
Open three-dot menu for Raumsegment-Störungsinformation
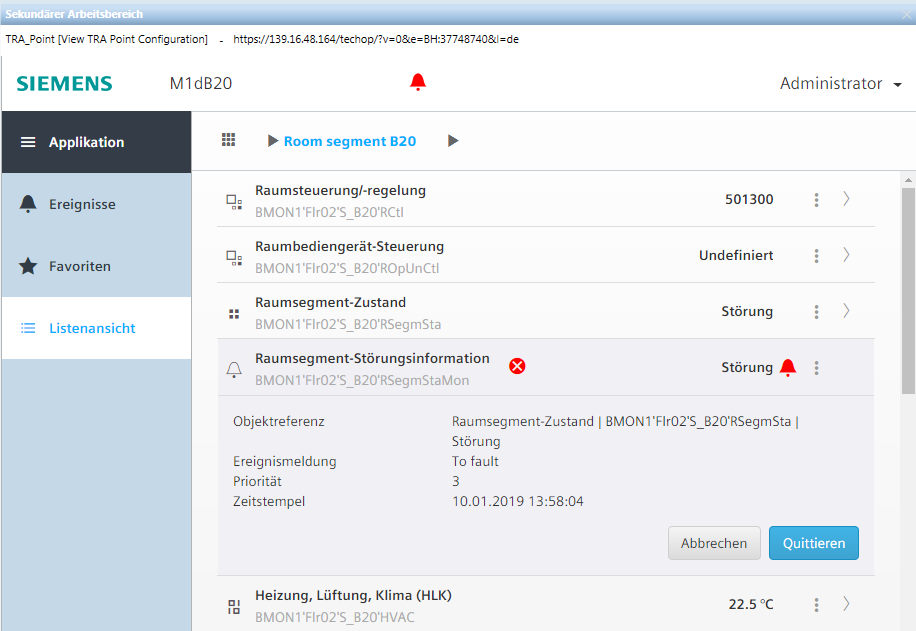[x=816, y=368]
